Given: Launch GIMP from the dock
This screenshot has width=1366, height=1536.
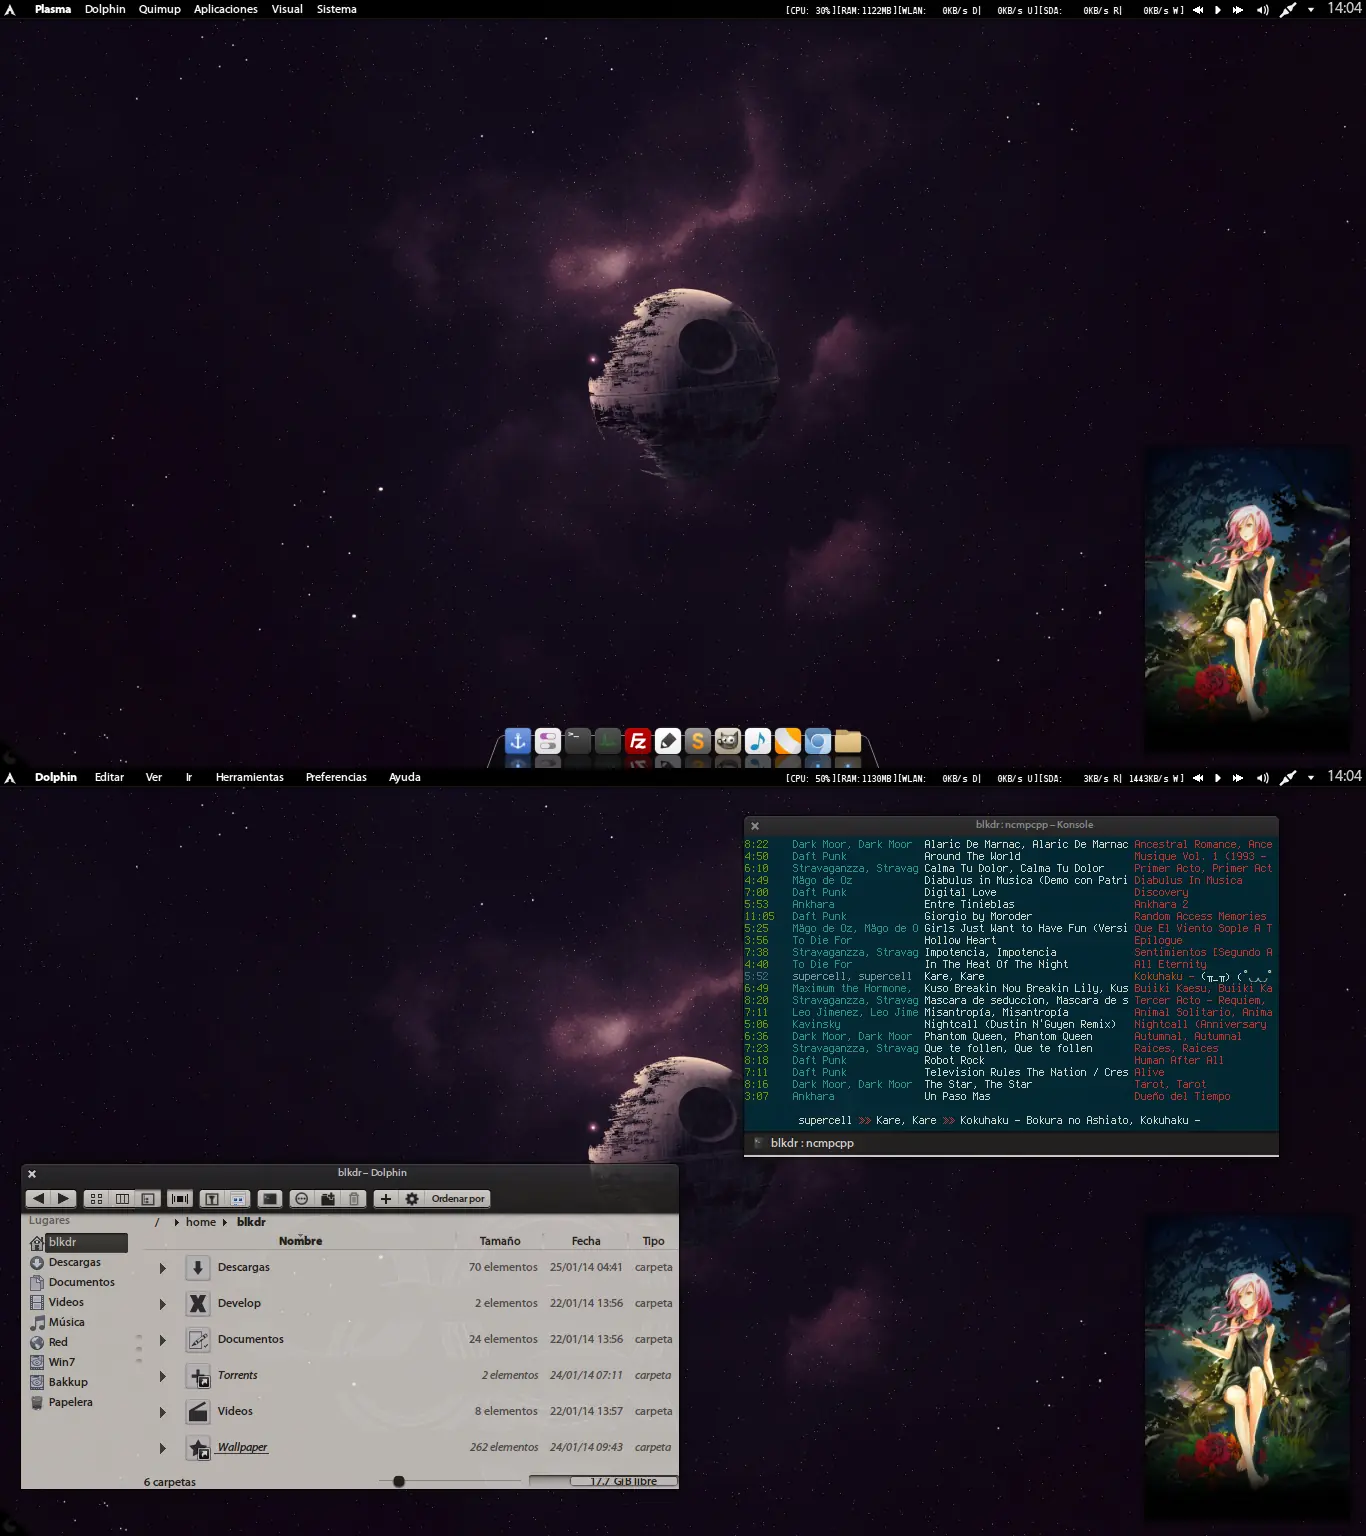Looking at the screenshot, I should pos(728,741).
